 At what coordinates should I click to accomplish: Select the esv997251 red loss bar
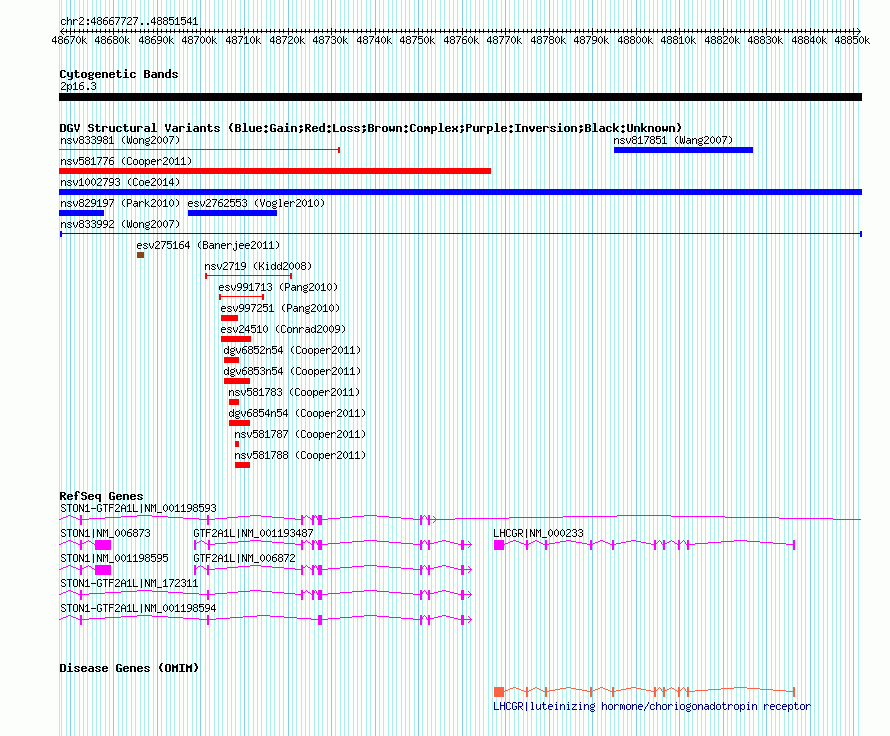point(229,318)
